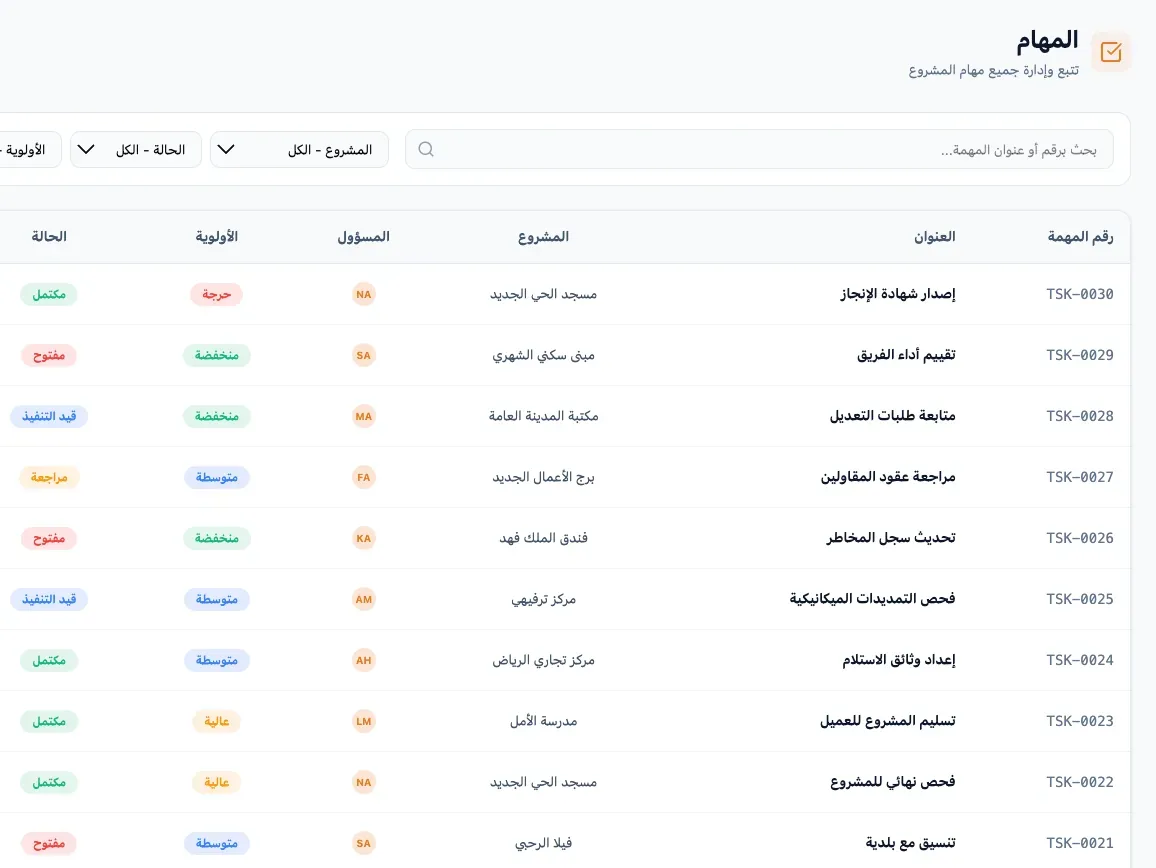Select title إعداد وثائق الاستلام

click(x=899, y=660)
